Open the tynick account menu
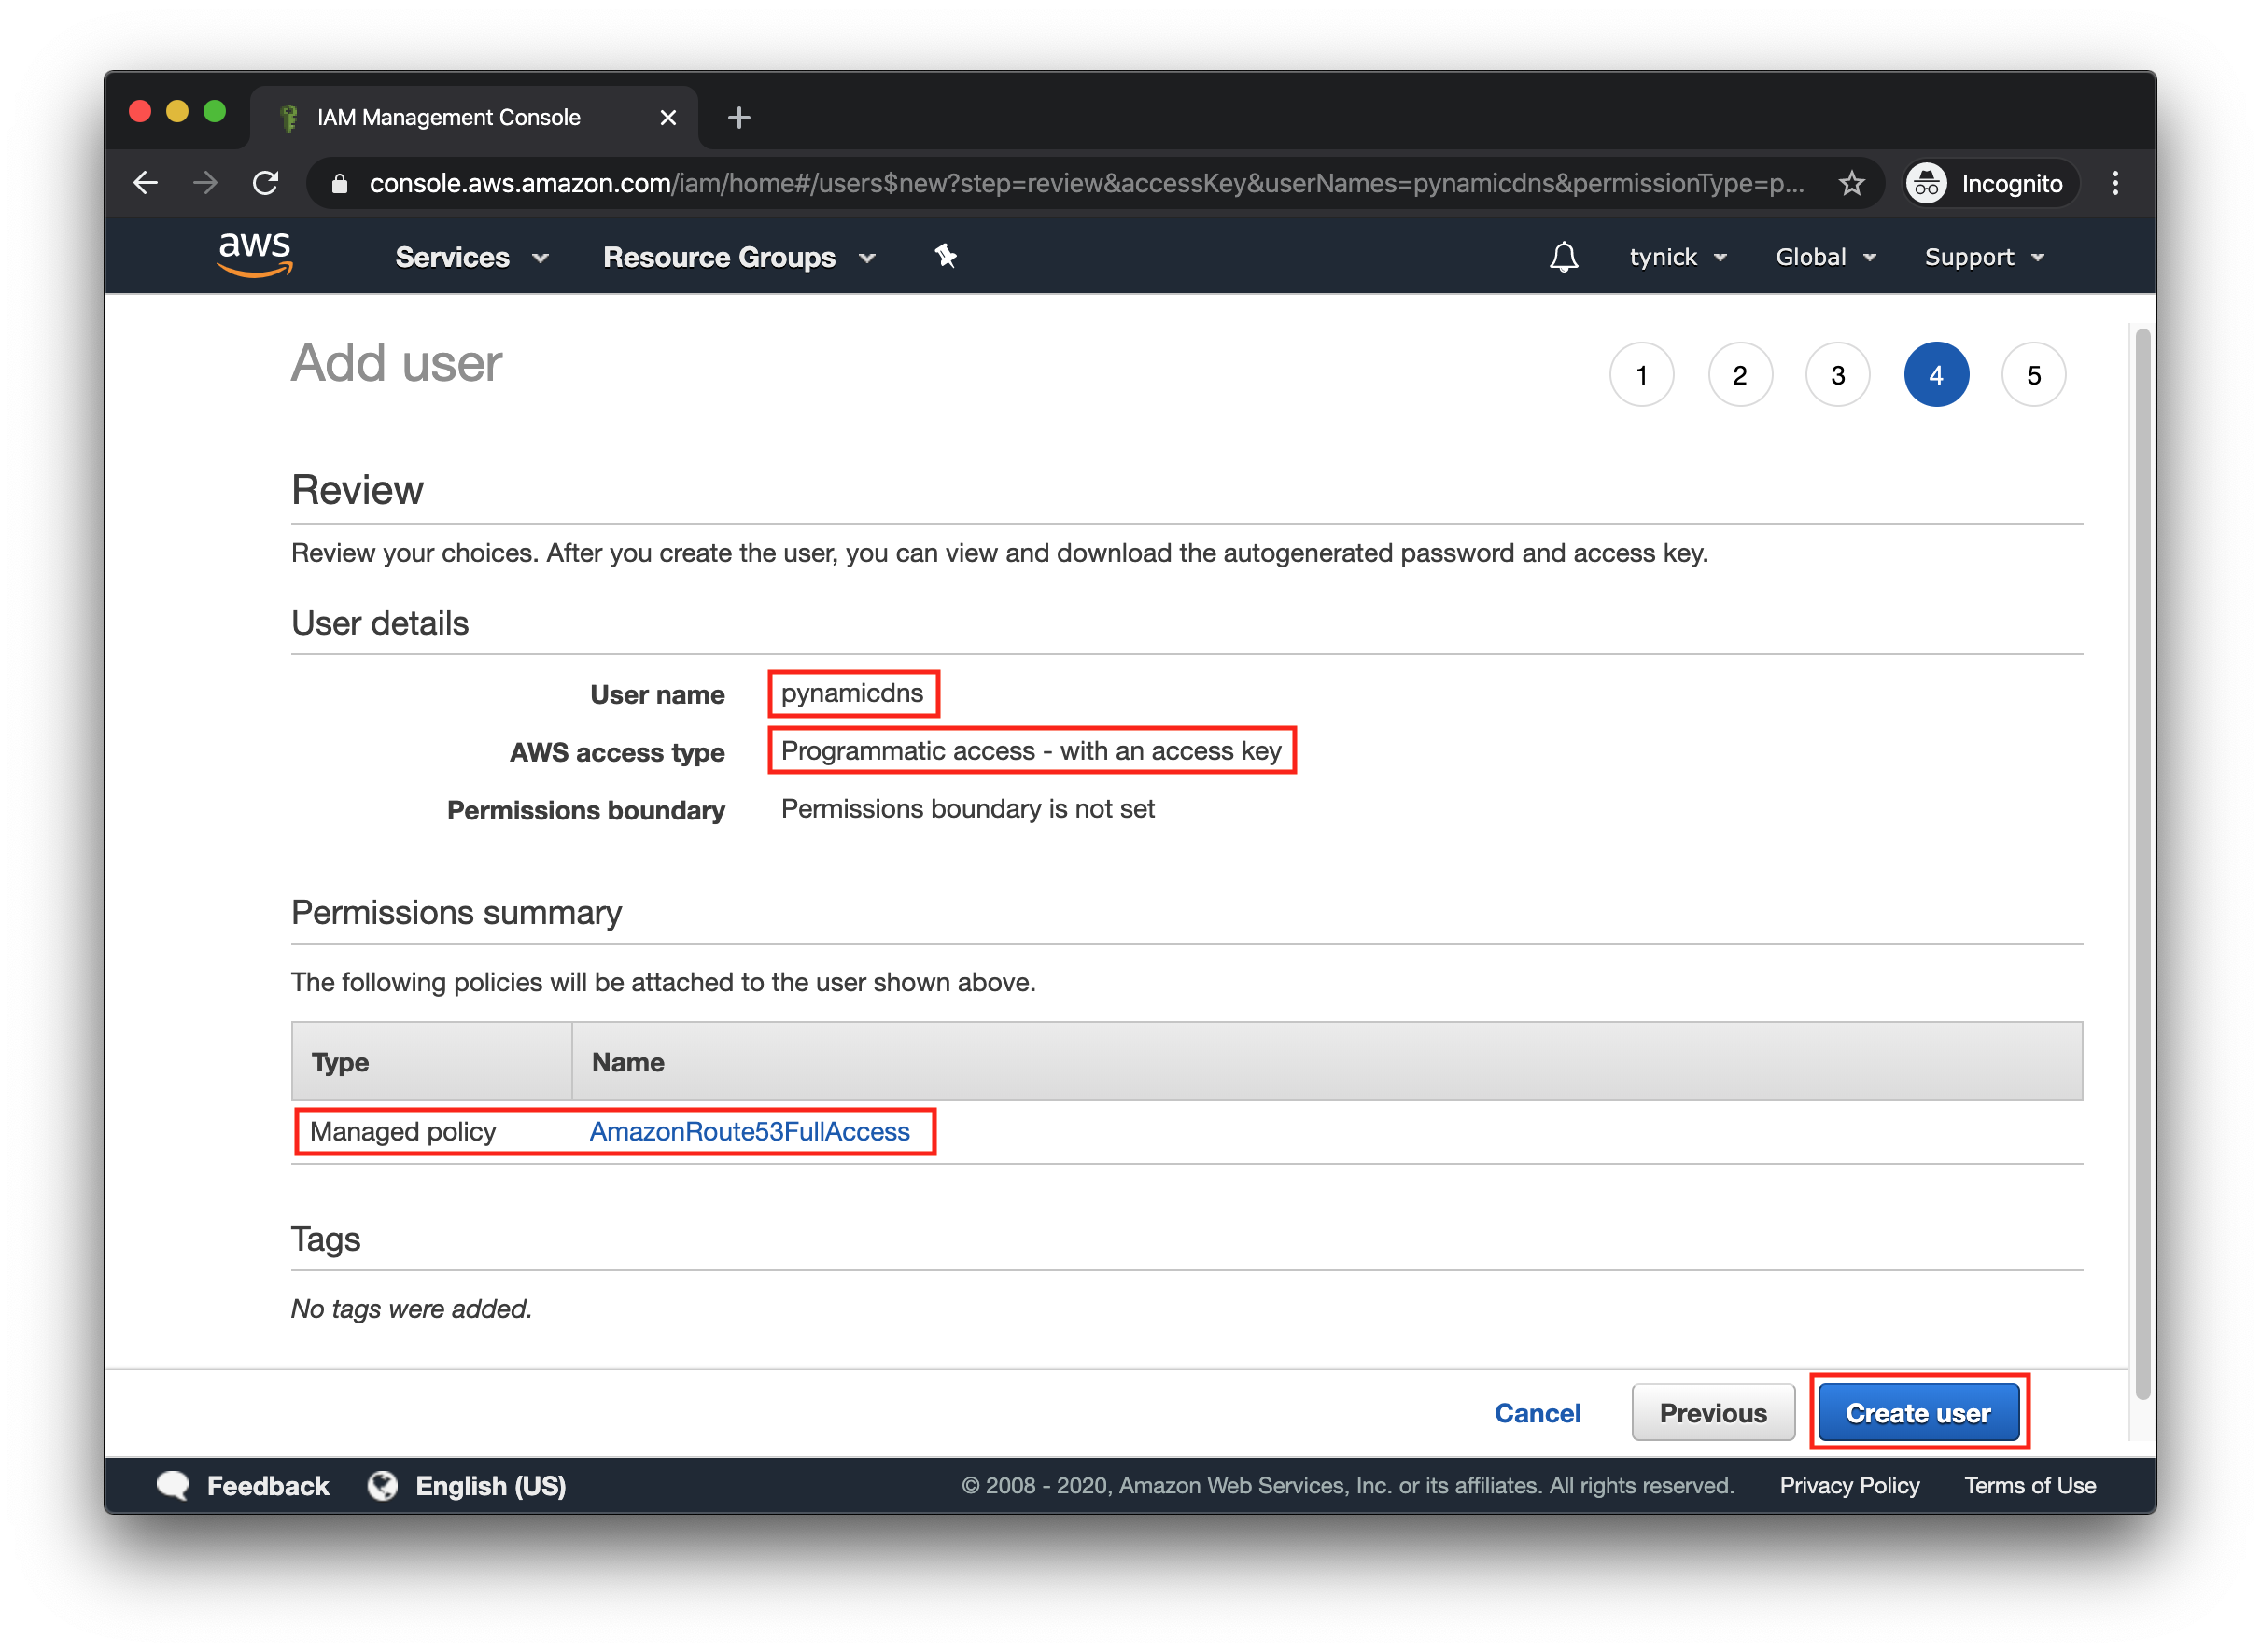Screen dimensions: 2261x1652 1673,257
